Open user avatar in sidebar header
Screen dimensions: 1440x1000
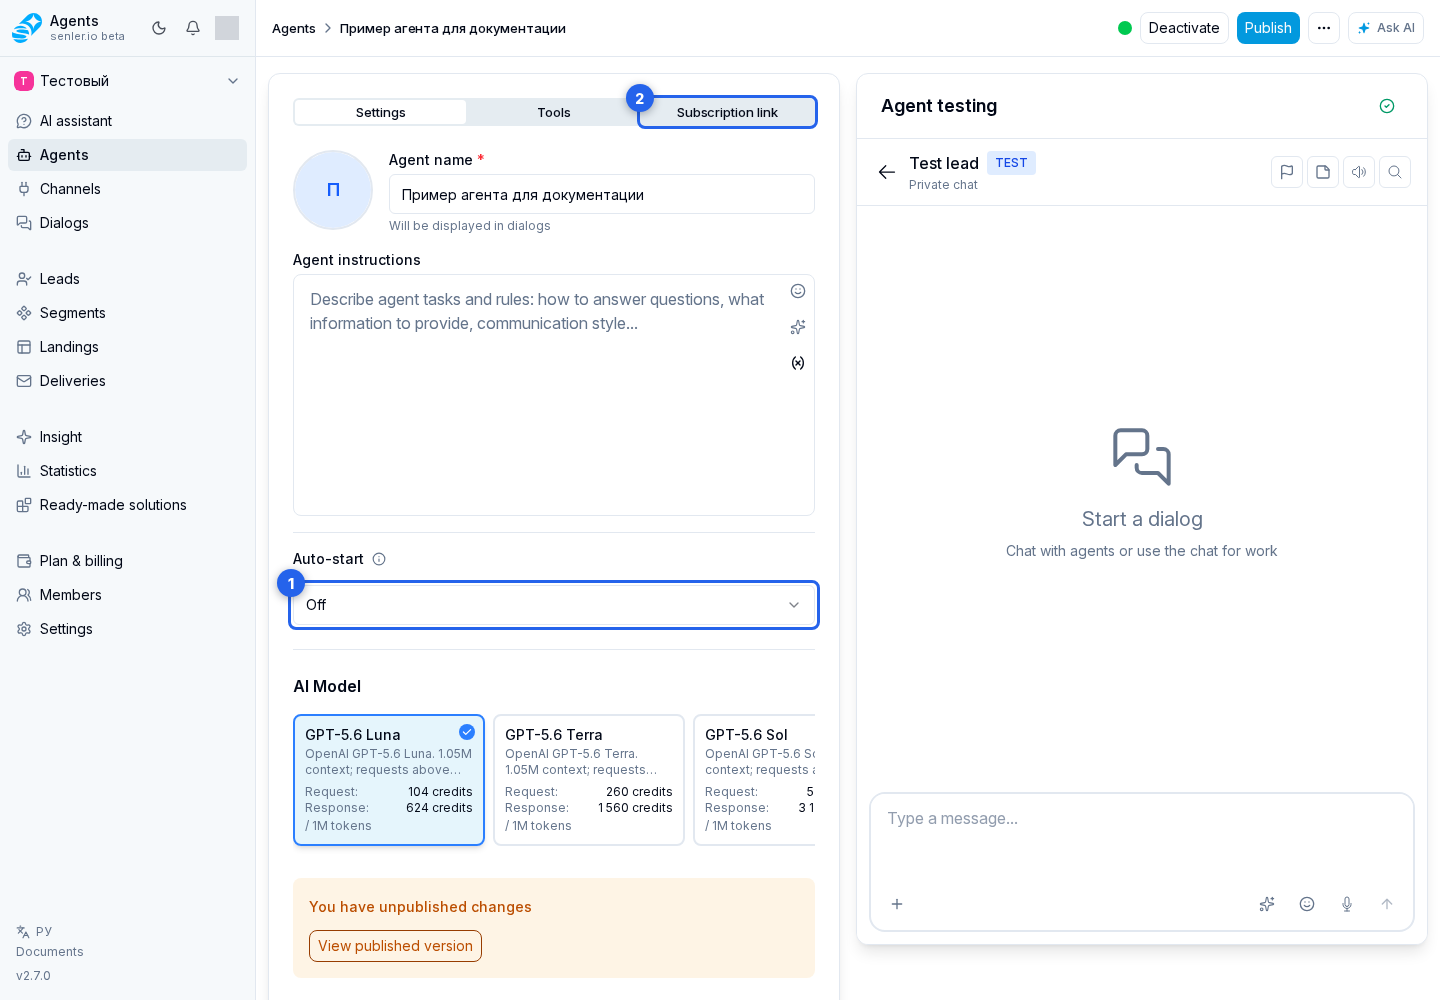[x=227, y=28]
